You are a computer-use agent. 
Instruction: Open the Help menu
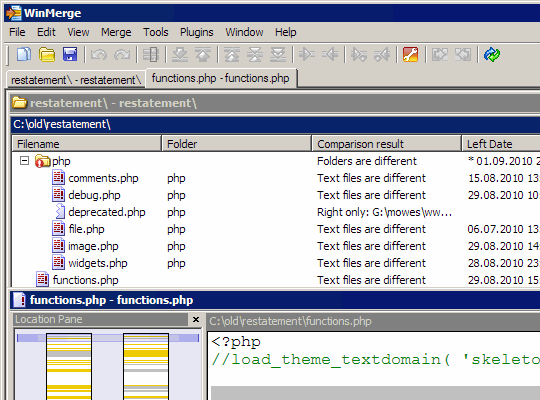click(x=285, y=32)
